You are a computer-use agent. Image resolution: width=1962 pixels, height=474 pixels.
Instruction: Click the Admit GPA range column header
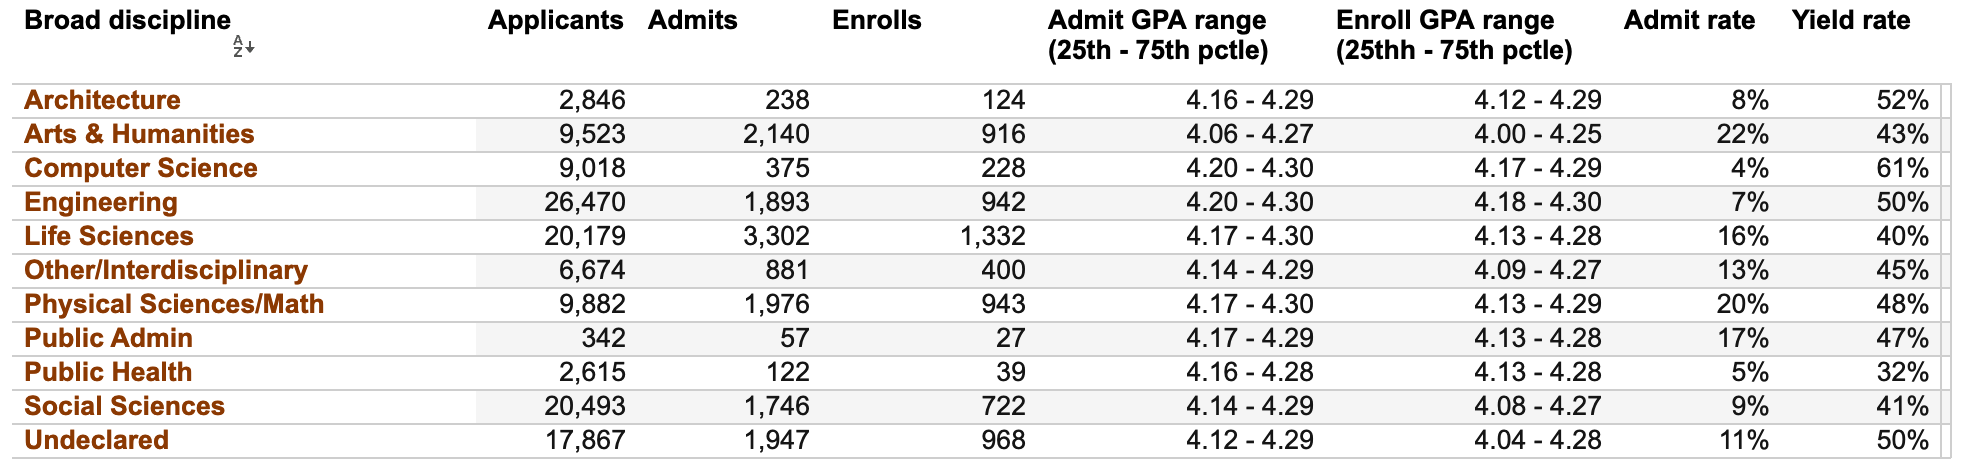point(1158,35)
